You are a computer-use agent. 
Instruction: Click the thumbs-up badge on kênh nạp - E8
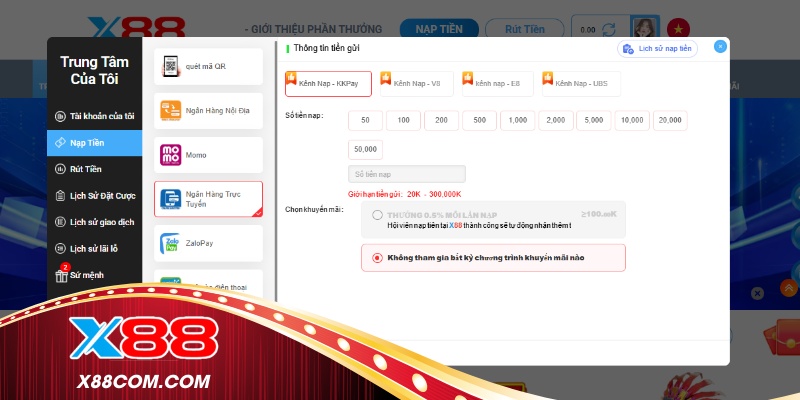(x=467, y=78)
